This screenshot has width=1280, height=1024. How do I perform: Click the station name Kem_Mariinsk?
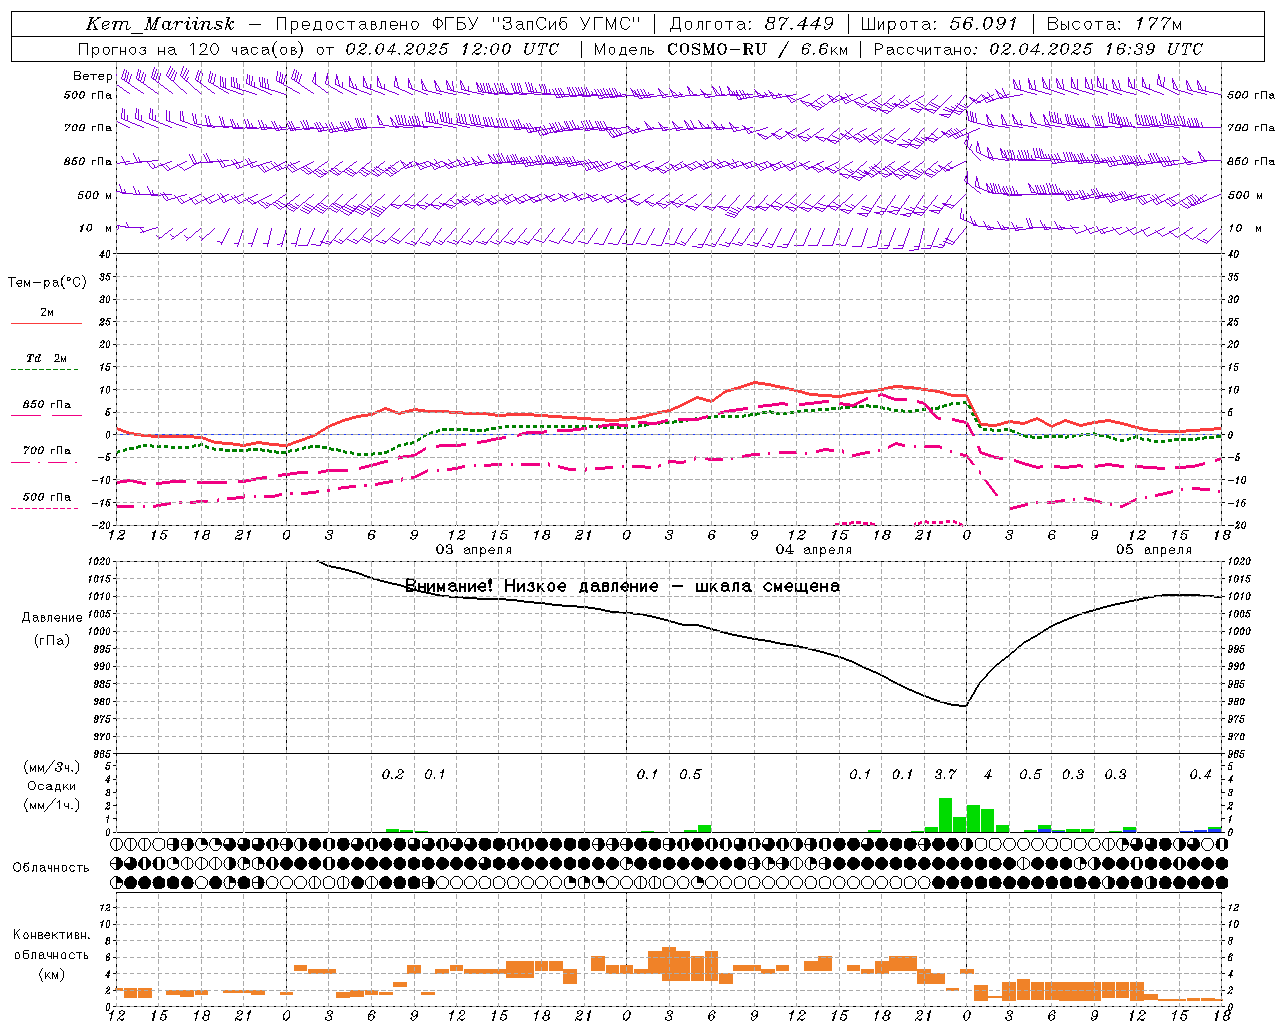(x=160, y=24)
